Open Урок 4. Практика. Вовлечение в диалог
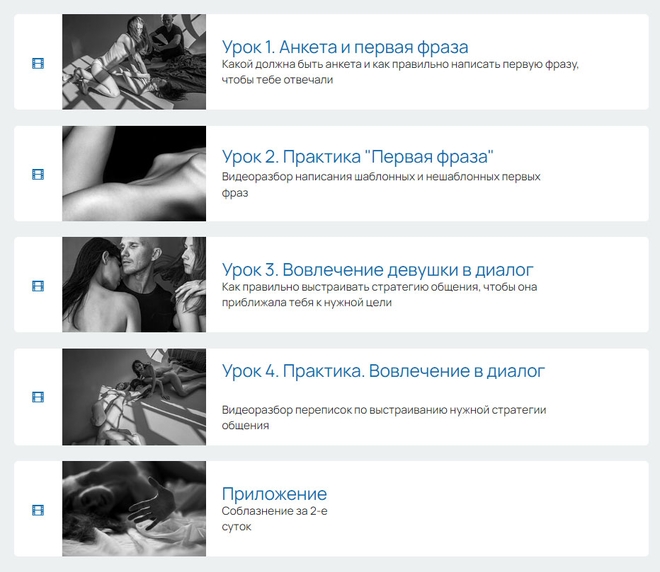Screen dimensions: 660x572 click(x=383, y=371)
